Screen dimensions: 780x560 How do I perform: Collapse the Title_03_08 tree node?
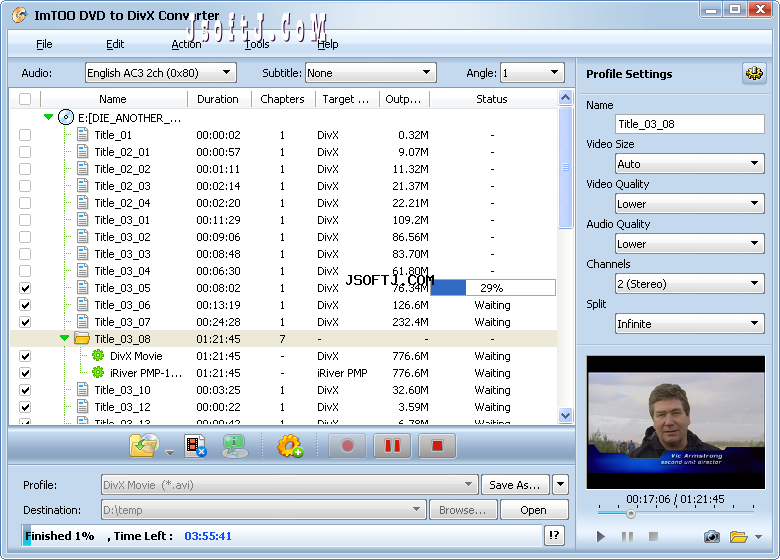(x=64, y=338)
